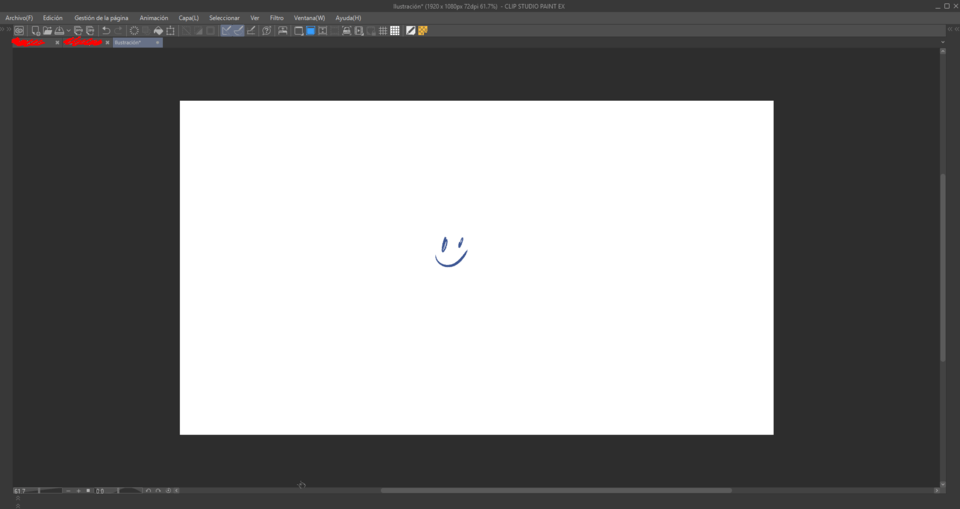Click the Redo arrow icon
Viewport: 960px width, 509px height.
[x=119, y=31]
